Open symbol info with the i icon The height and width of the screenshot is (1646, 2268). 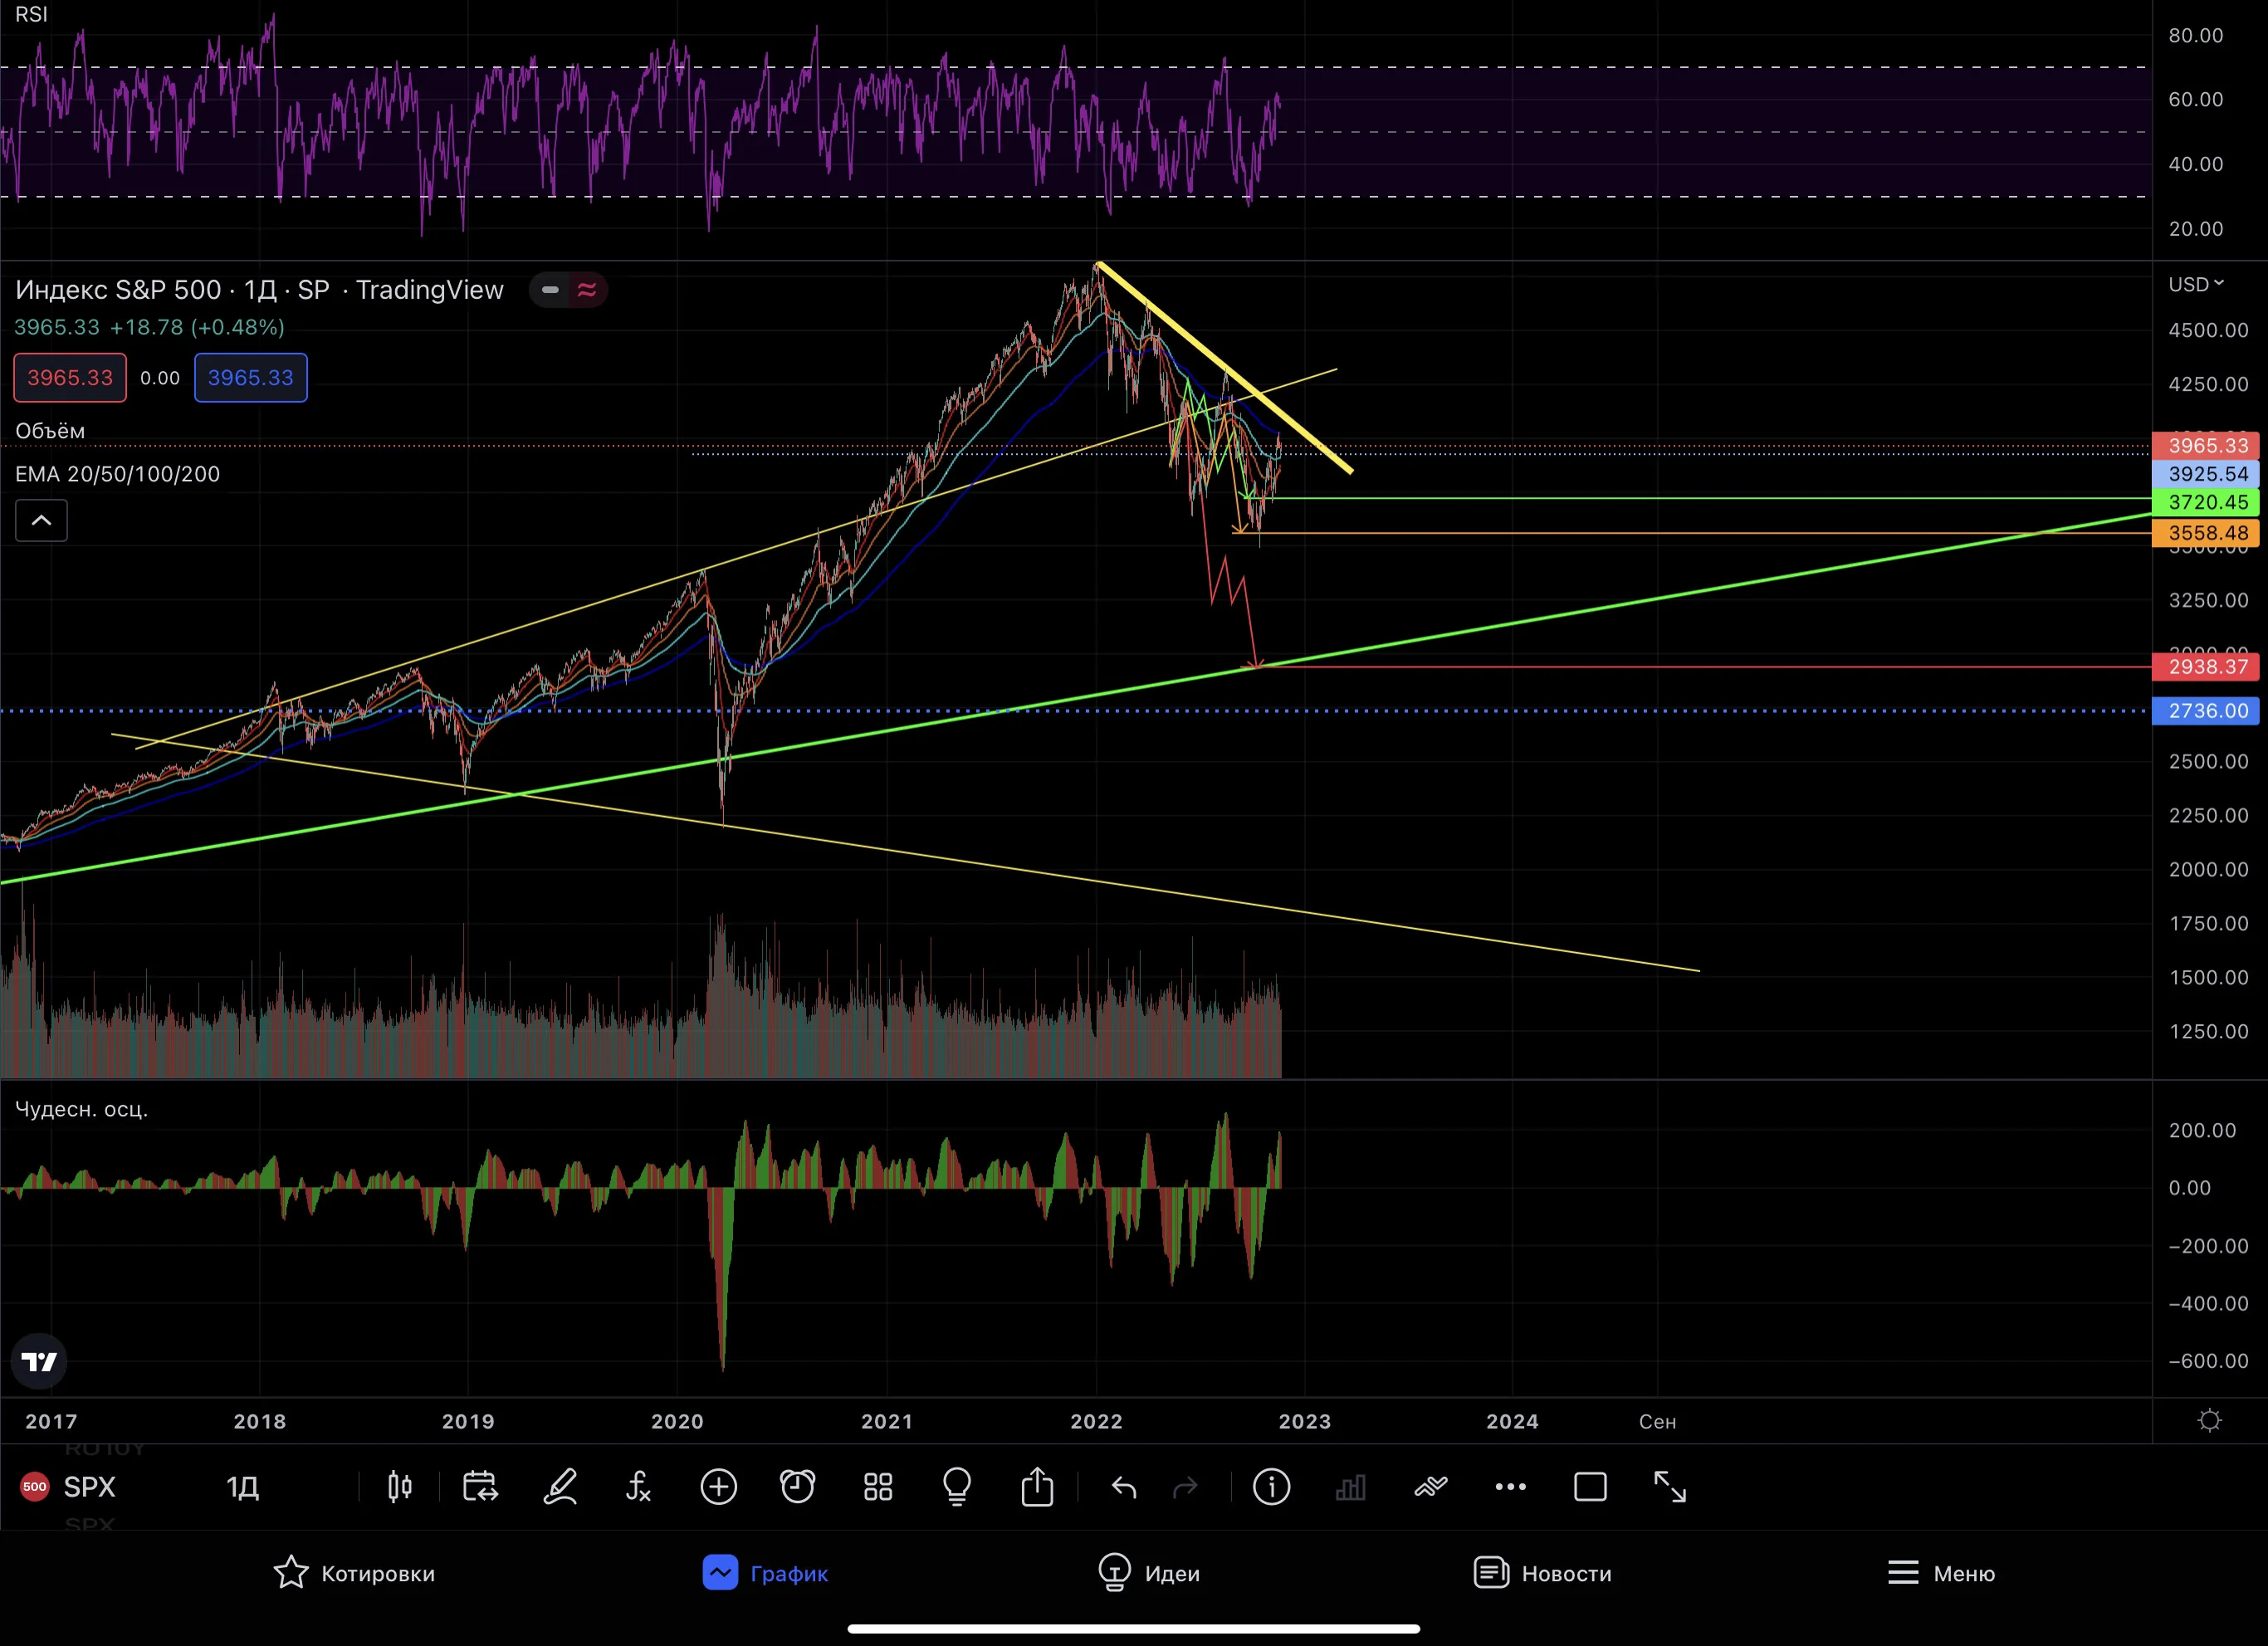[x=1271, y=1487]
